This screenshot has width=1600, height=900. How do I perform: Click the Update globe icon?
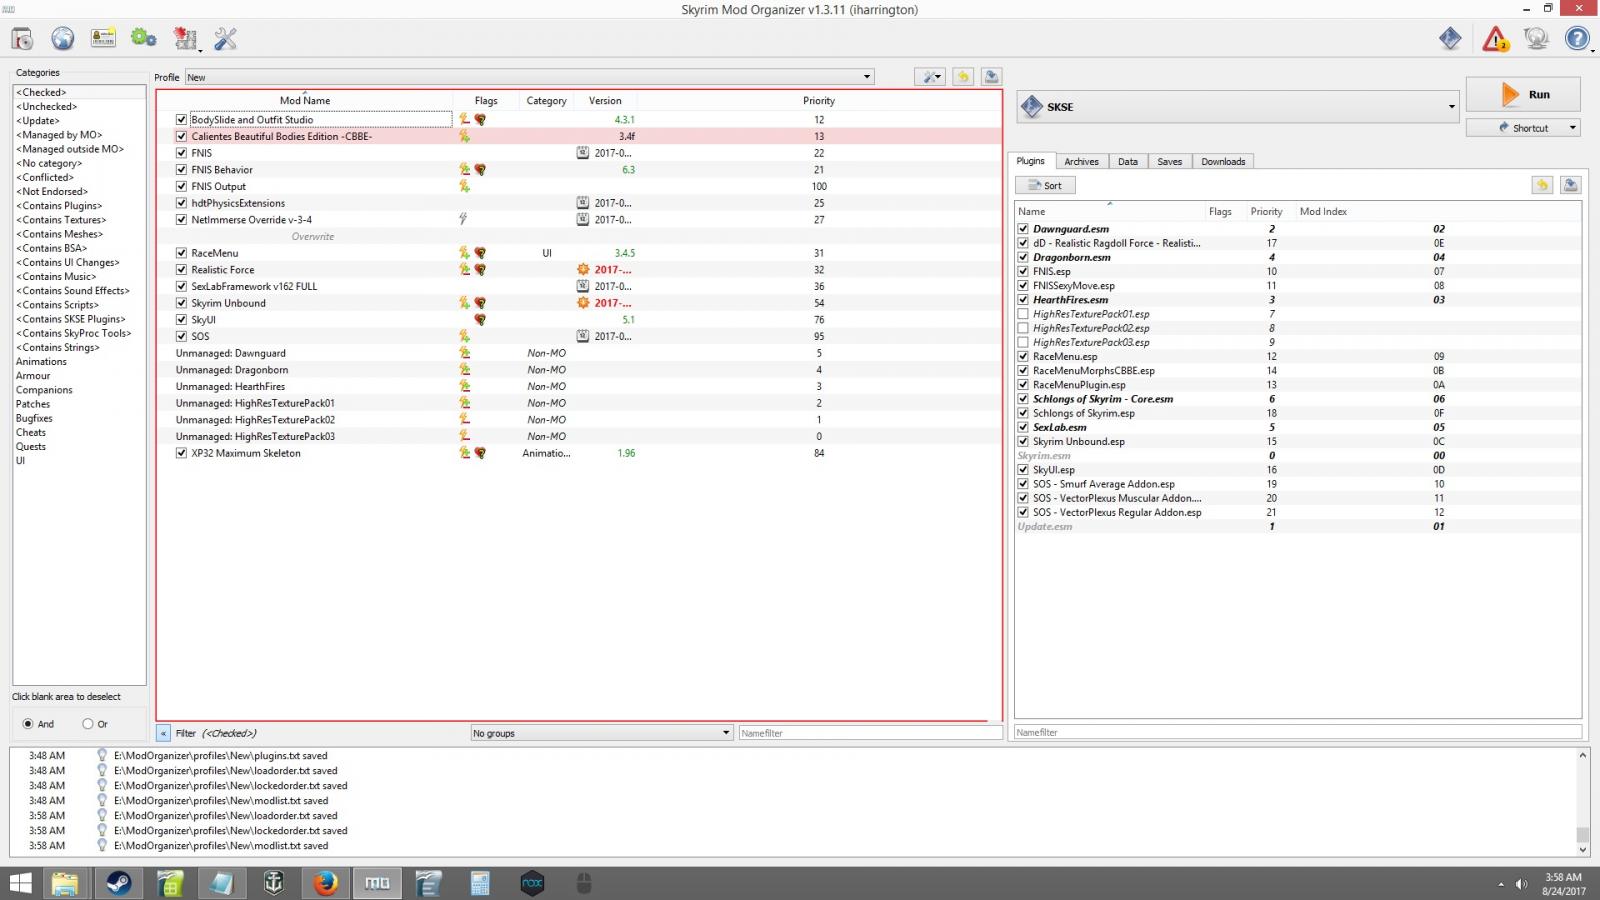click(x=1536, y=39)
